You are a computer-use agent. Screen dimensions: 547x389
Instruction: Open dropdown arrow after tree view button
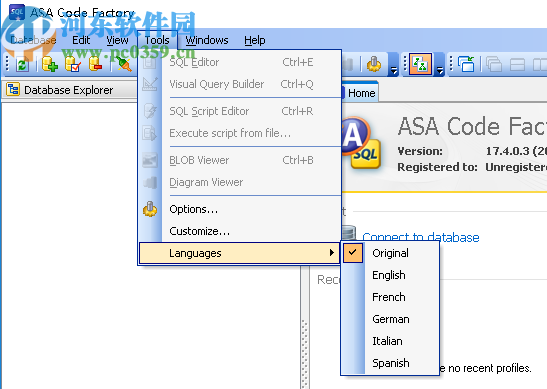tap(440, 71)
